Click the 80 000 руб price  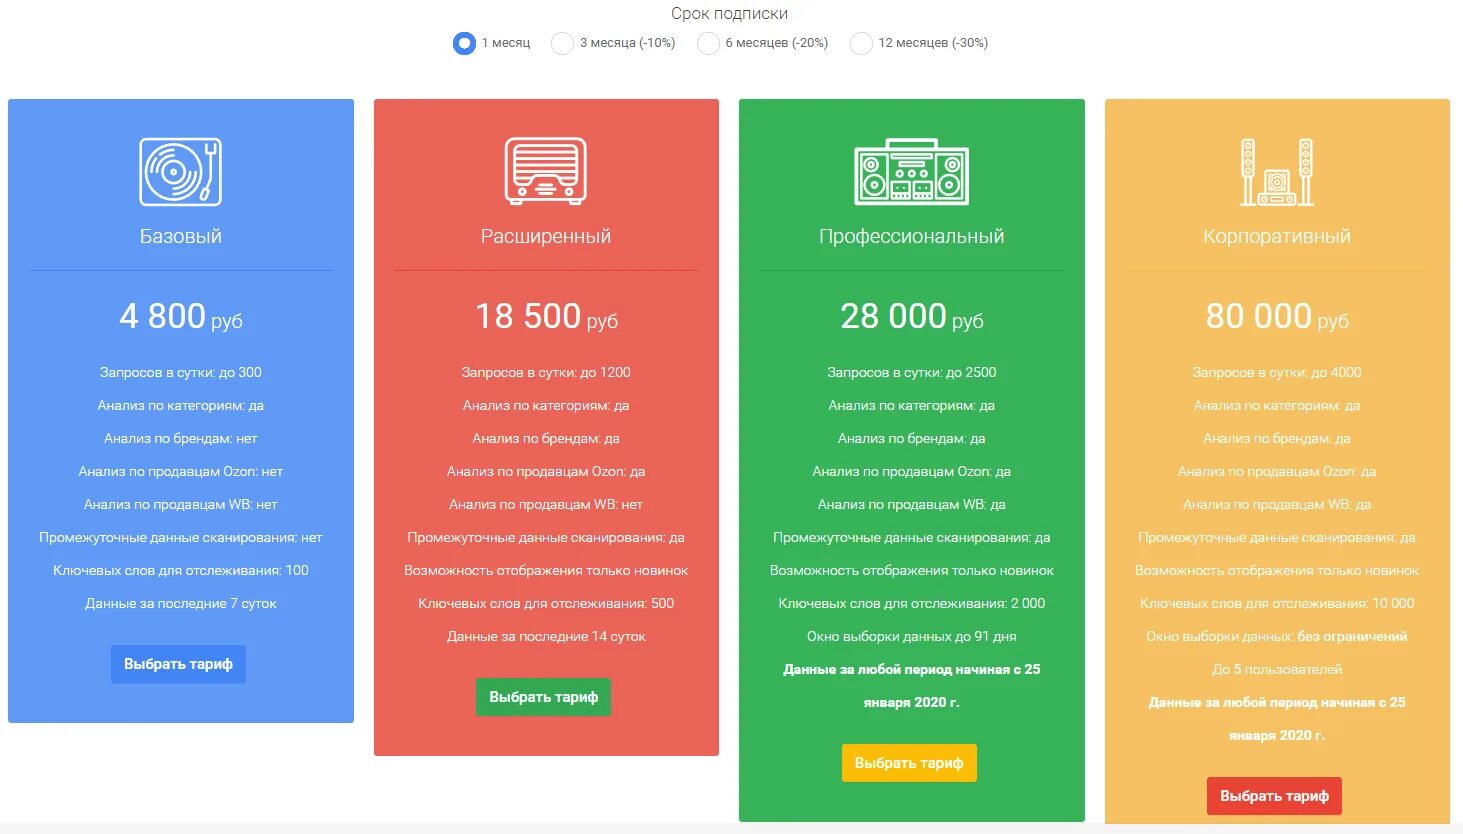pyautogui.click(x=1277, y=317)
